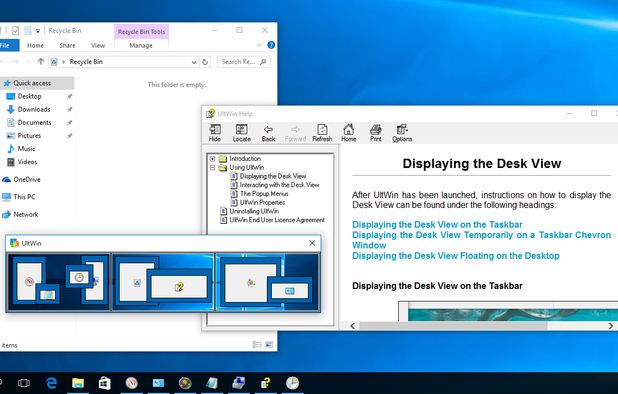Launch Microsoft Edge from the taskbar

point(51,383)
